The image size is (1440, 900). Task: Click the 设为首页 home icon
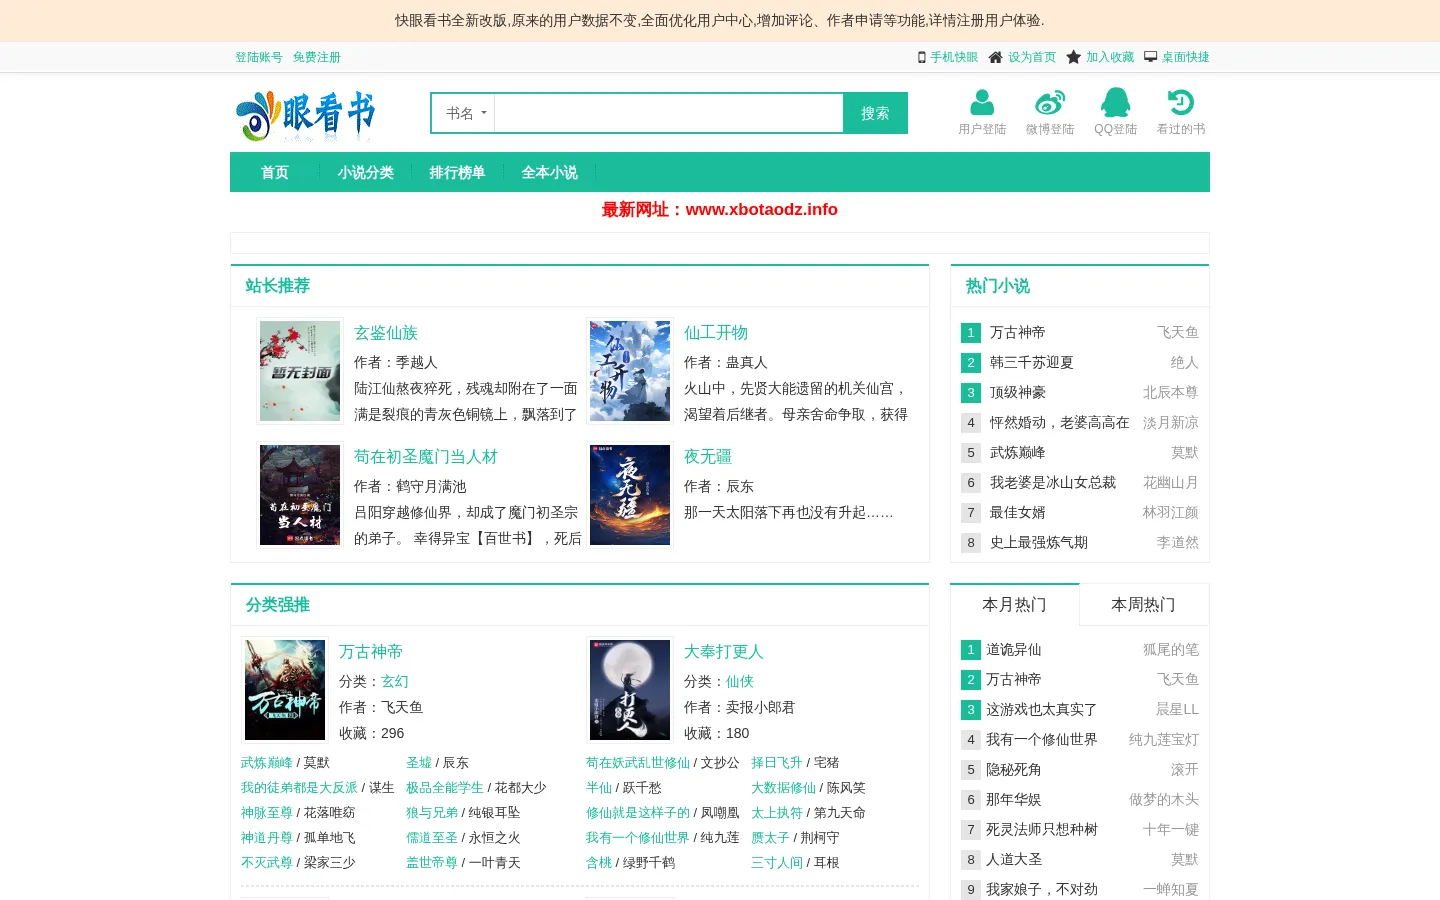[995, 57]
